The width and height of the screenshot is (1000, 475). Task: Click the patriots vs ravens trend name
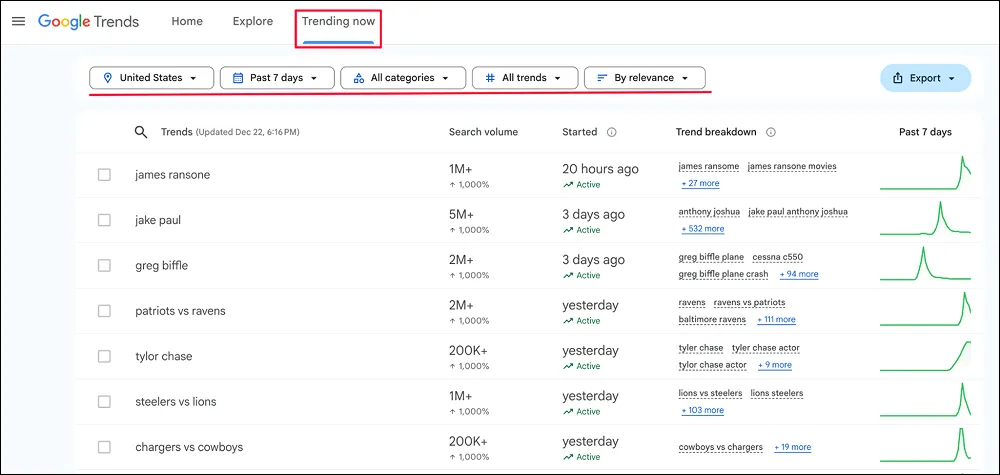180,311
